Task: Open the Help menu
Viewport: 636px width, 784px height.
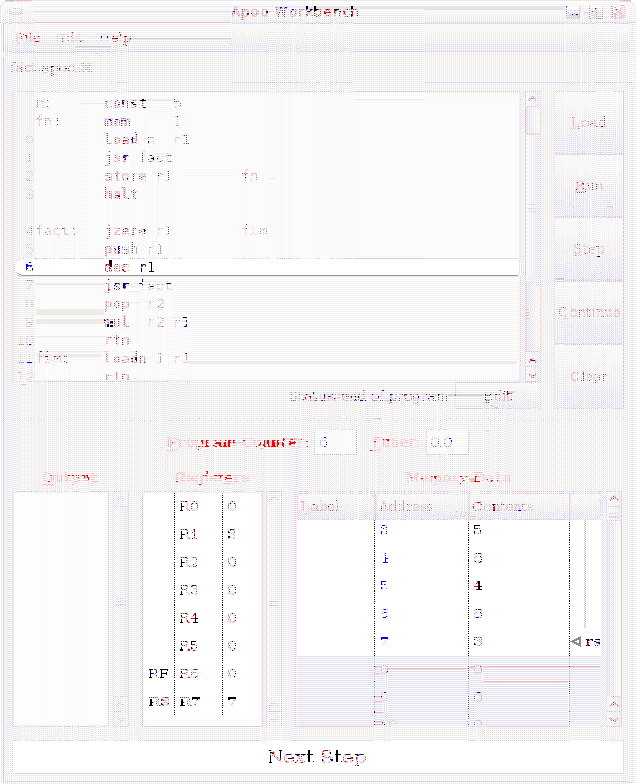Action: click(116, 38)
